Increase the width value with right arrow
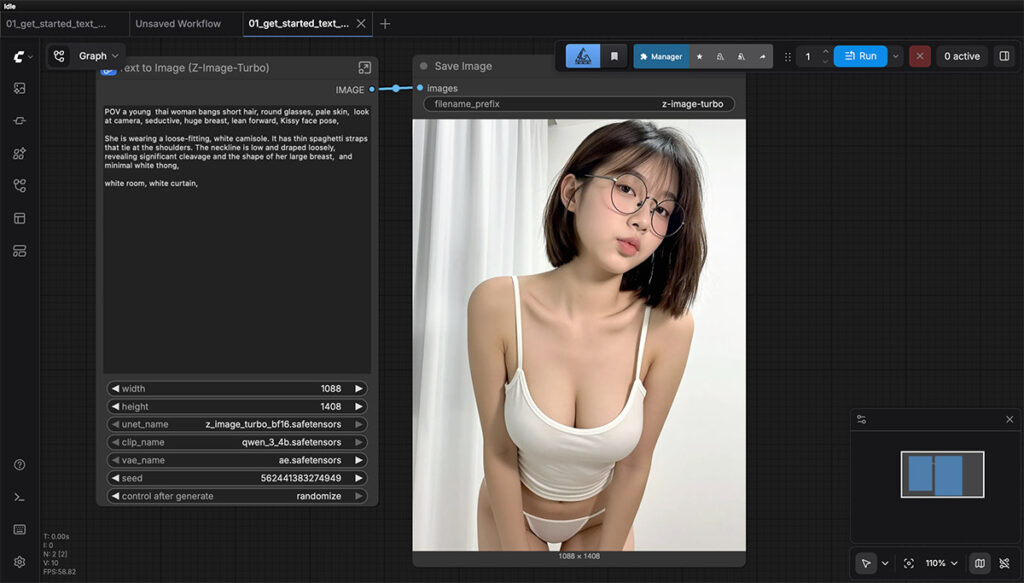The image size is (1024, 583). (359, 389)
